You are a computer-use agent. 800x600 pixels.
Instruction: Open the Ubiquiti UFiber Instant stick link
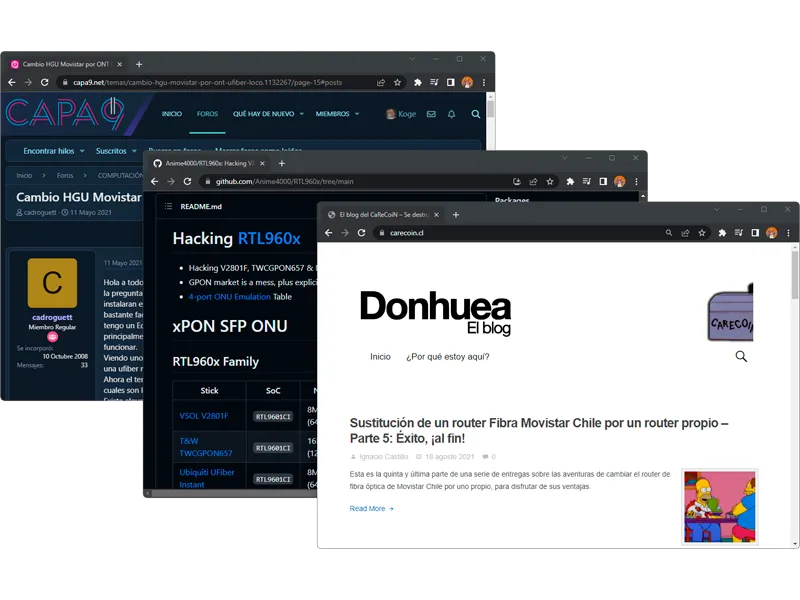207,478
